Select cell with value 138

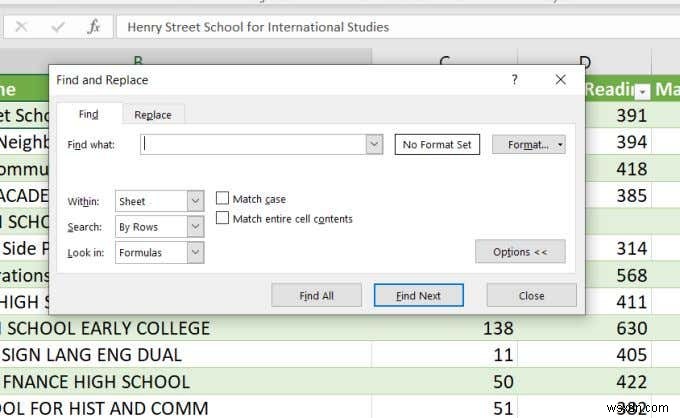(x=445, y=328)
